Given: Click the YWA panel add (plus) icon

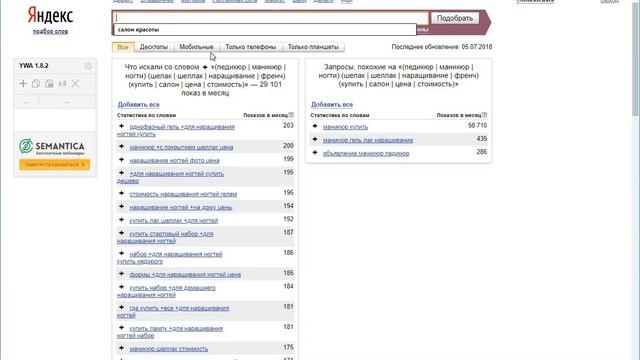Looking at the screenshot, I should point(23,84).
